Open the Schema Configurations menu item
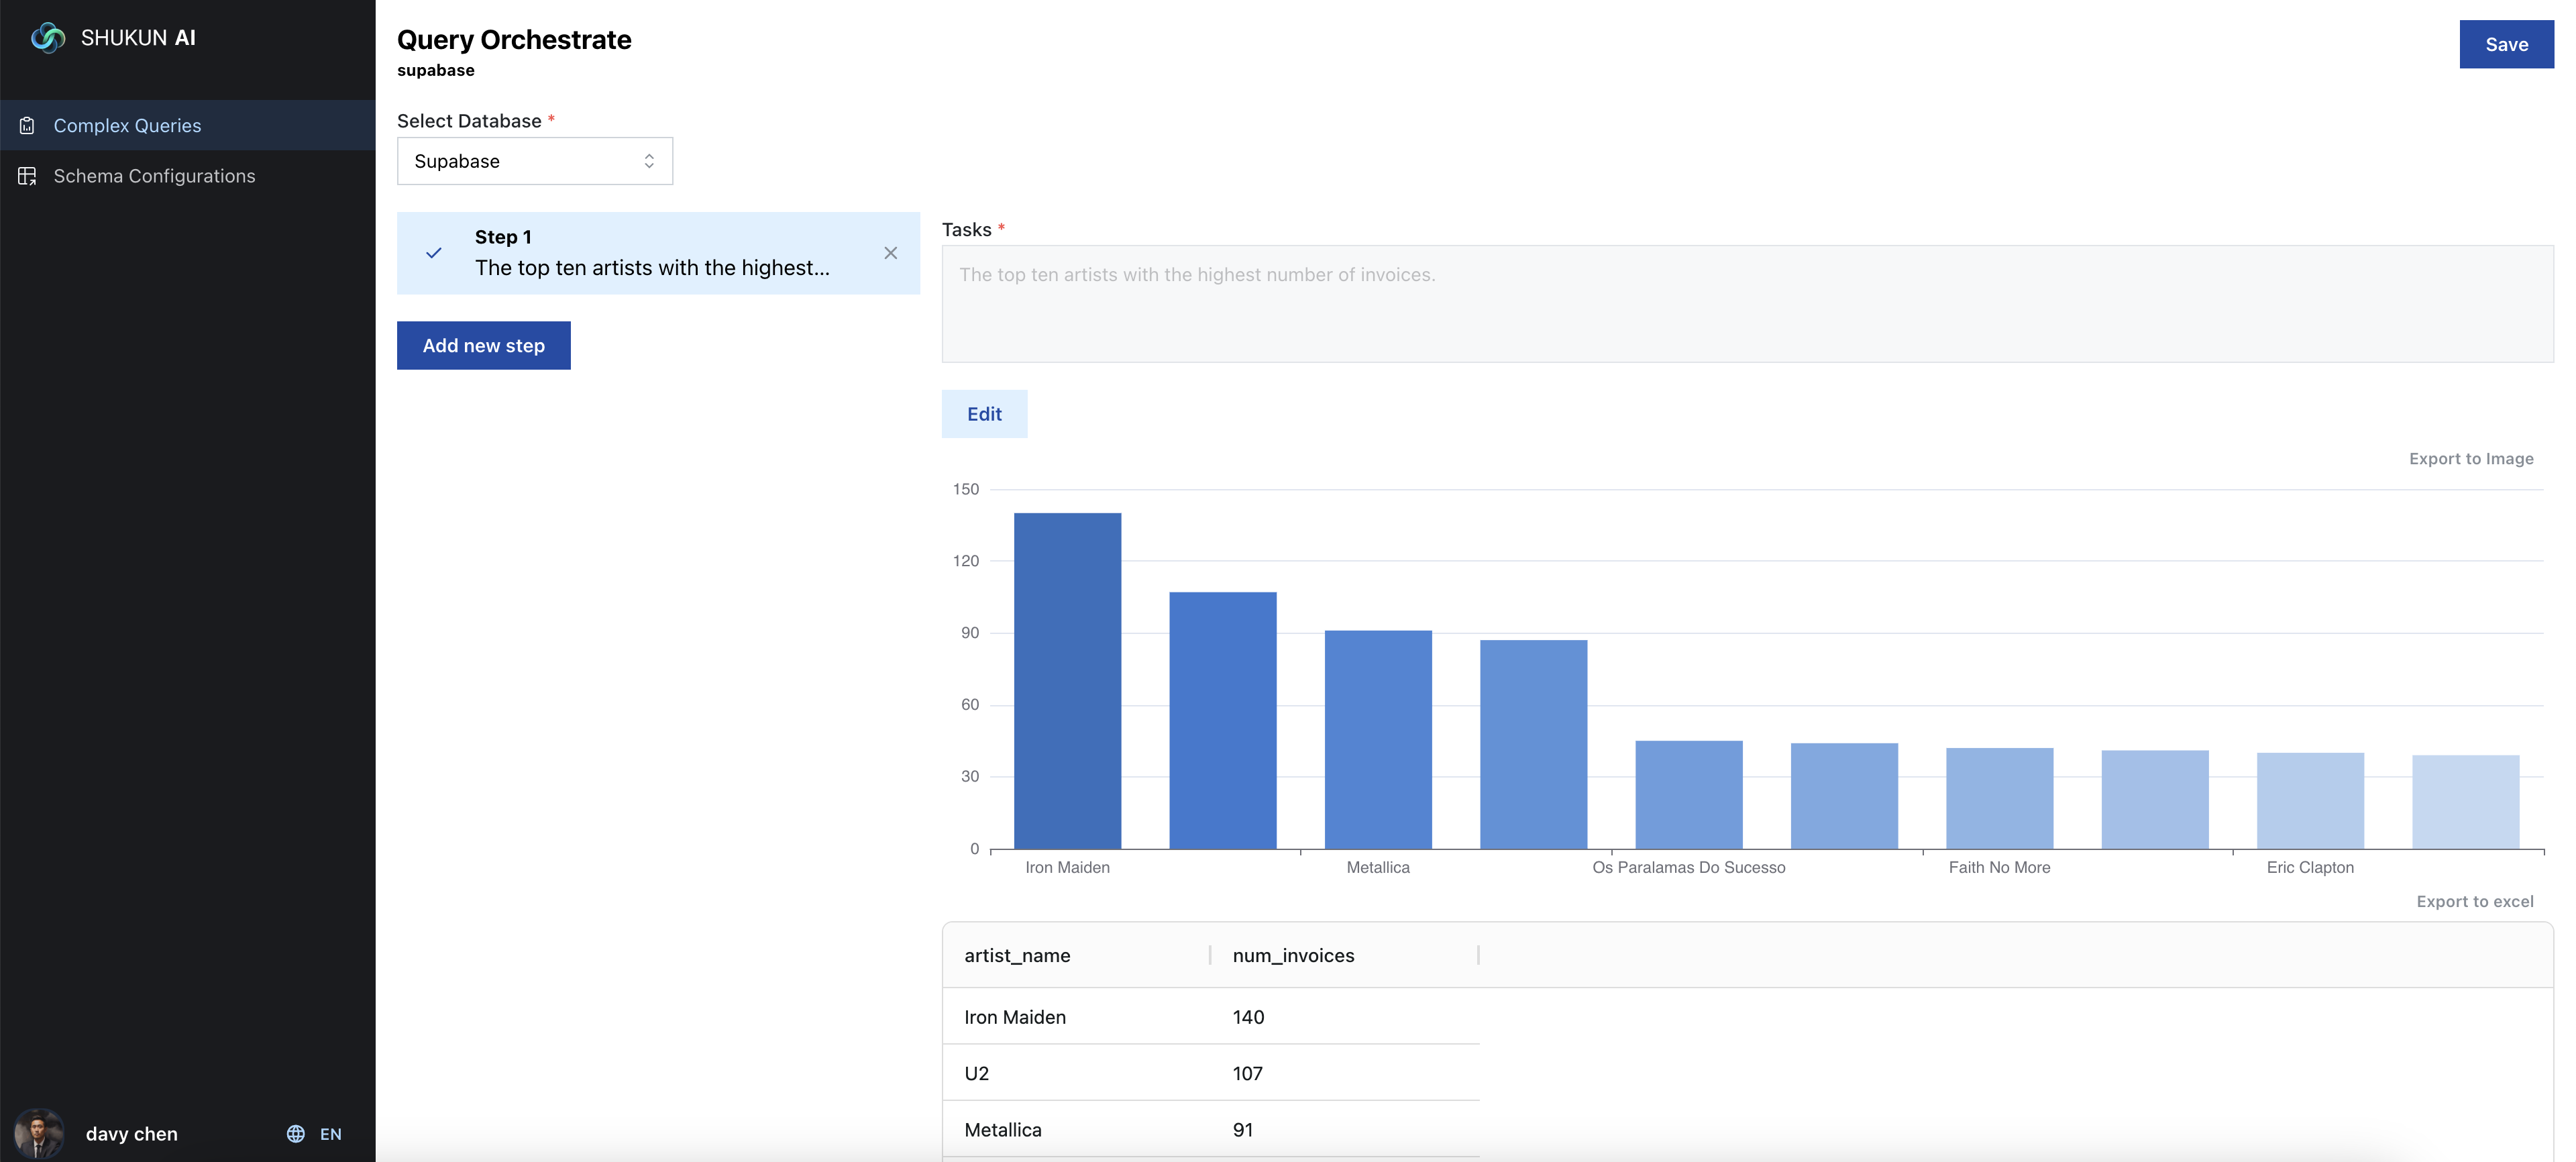 point(154,176)
